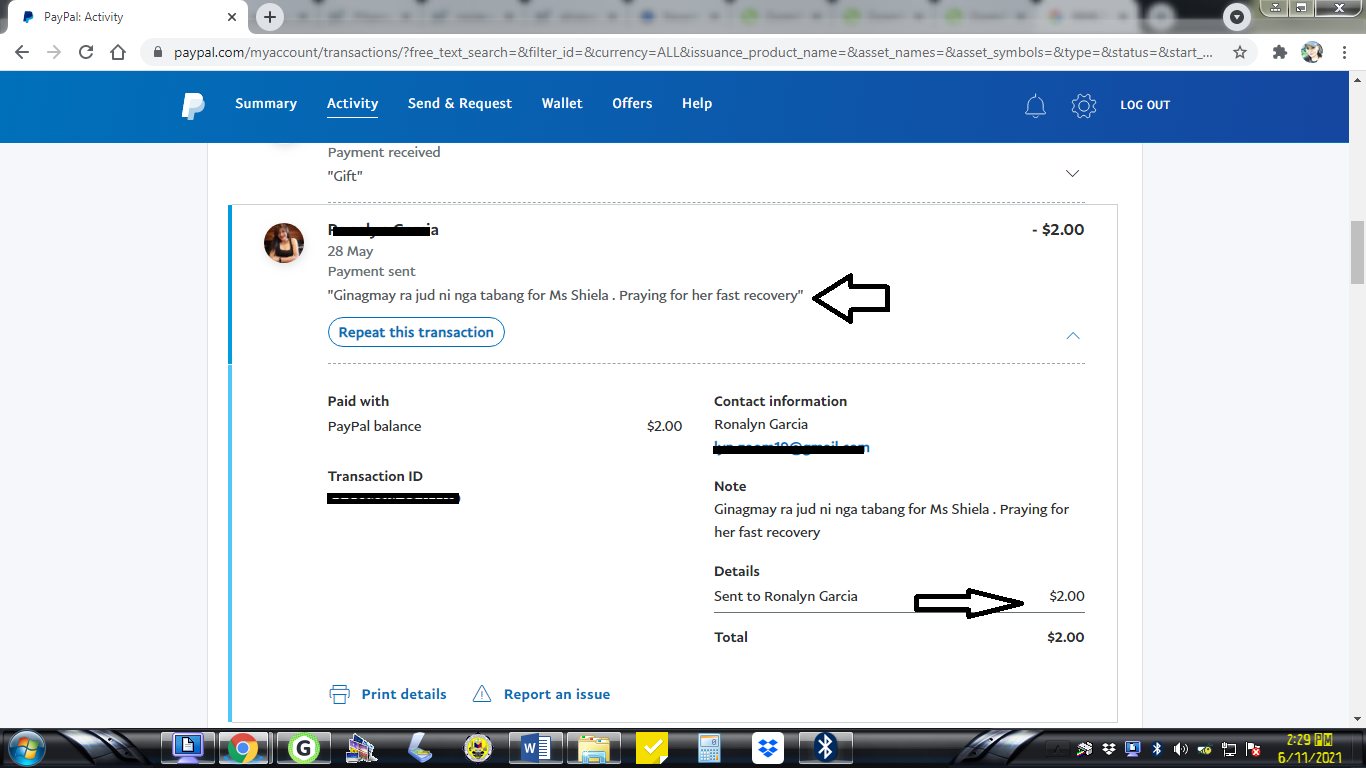Open Chrome extensions puzzle icon

[1280, 52]
